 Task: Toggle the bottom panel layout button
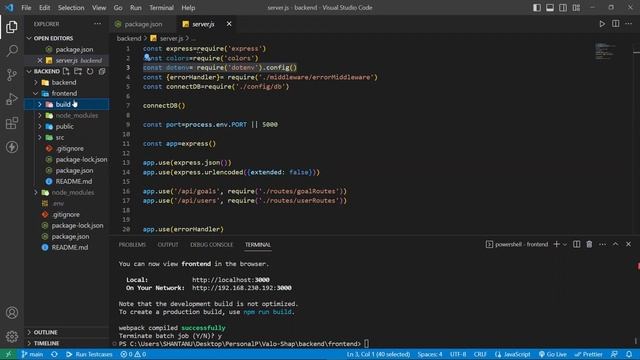click(550, 8)
